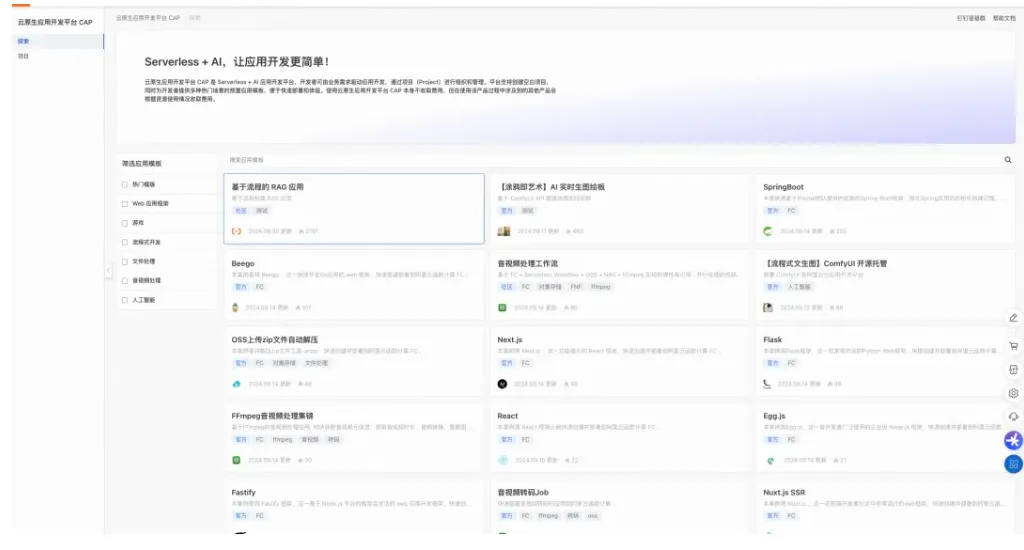
Task: Open the OSS上传zip文件自动解压 card
Action: (354, 362)
